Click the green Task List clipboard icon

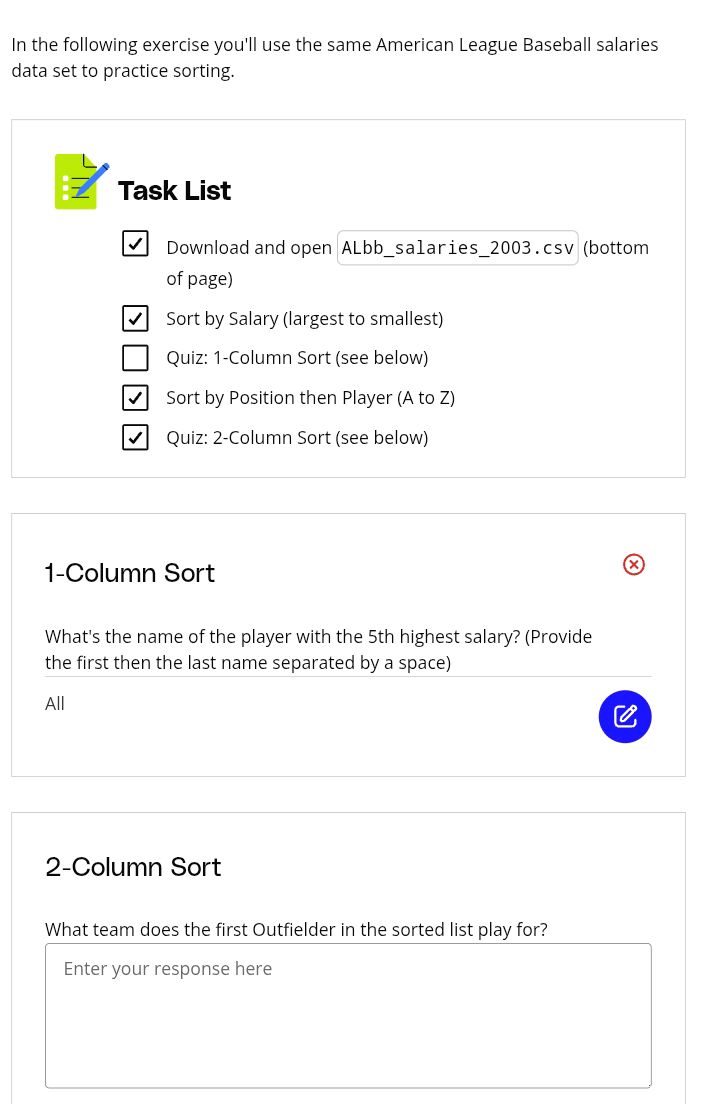point(81,181)
